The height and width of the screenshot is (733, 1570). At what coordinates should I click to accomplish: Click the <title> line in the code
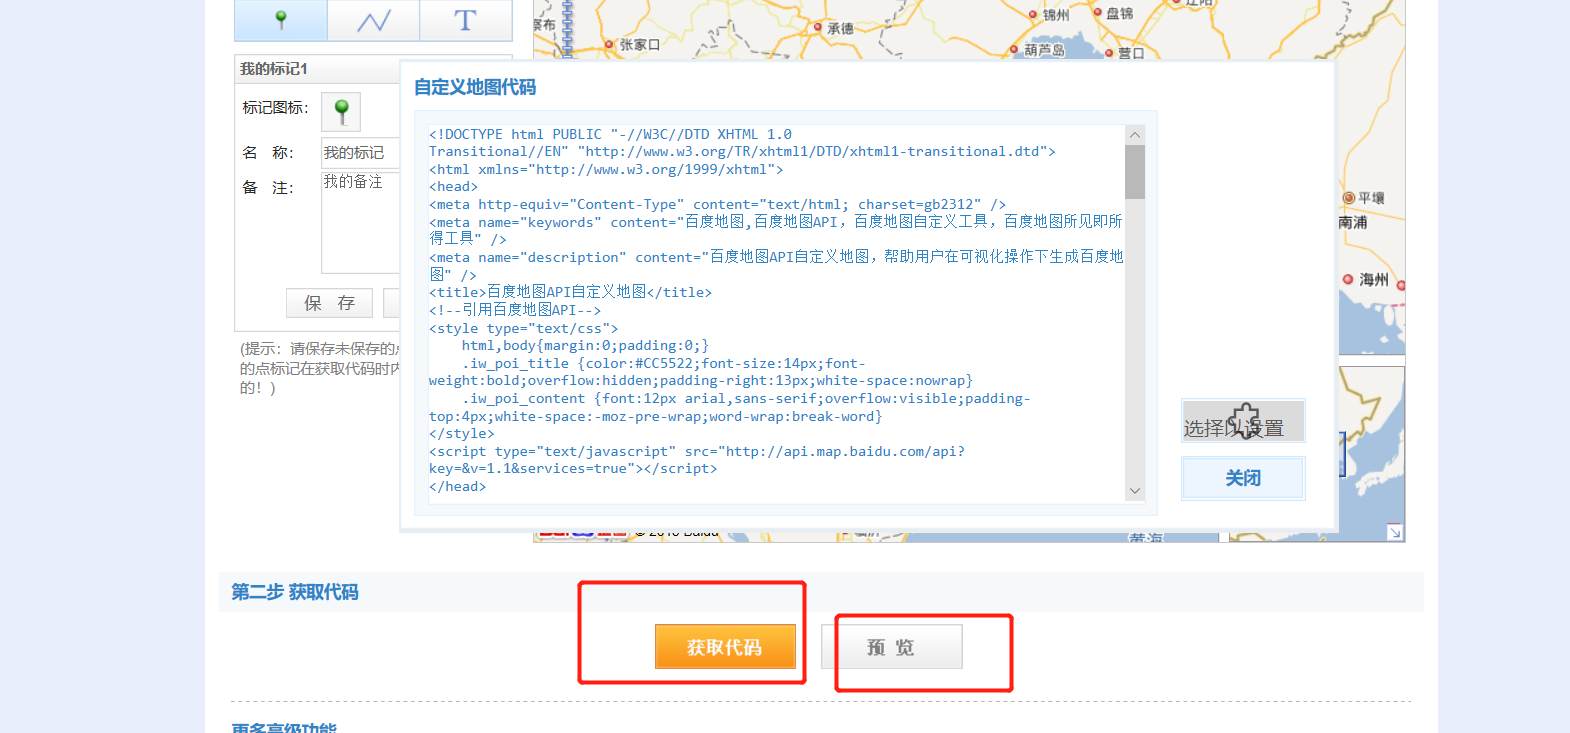point(570,292)
